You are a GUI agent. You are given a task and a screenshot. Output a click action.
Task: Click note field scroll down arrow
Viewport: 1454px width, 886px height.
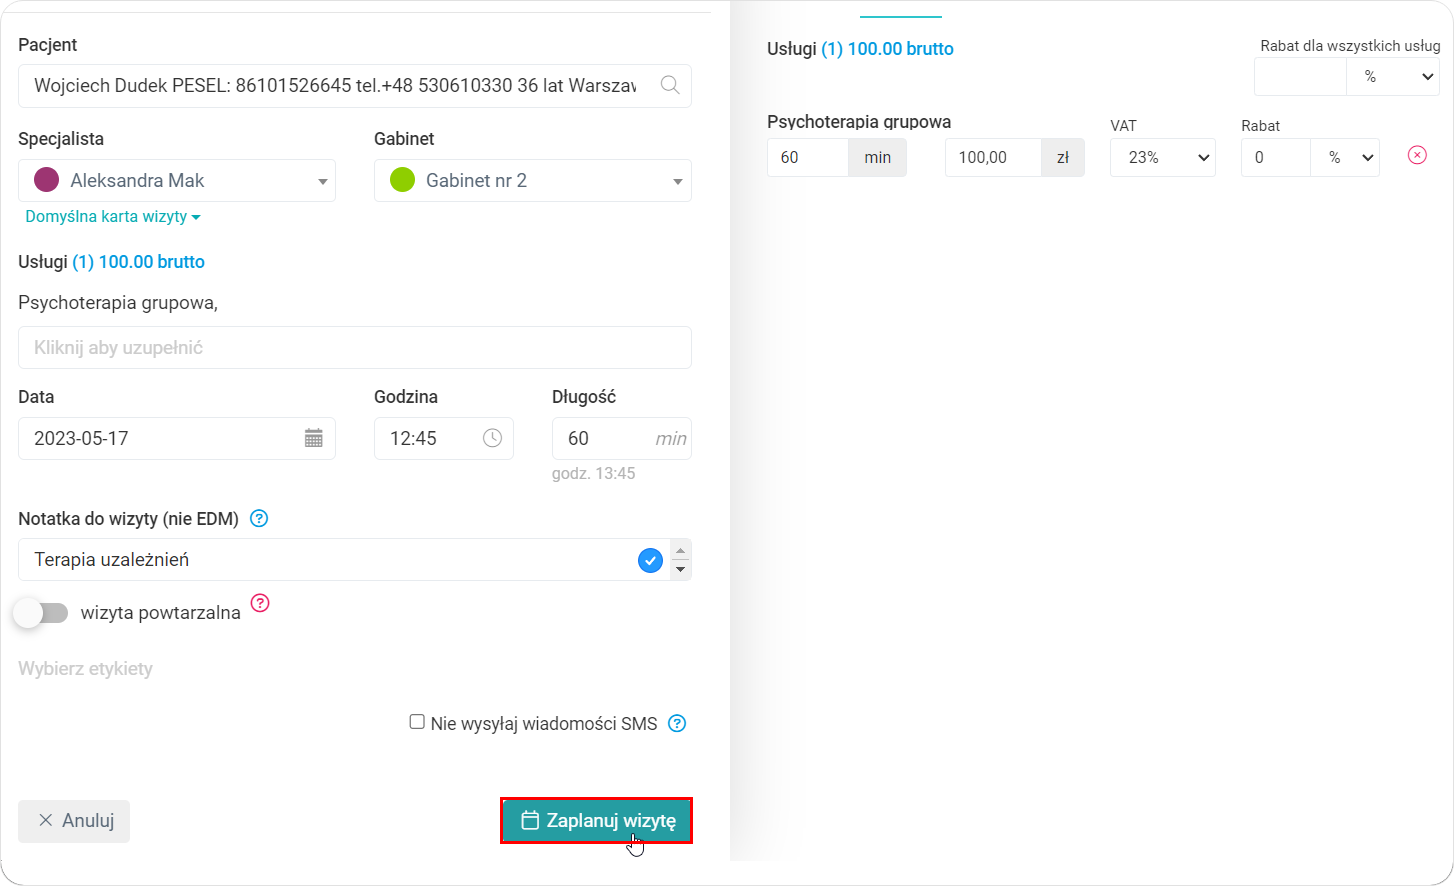pyautogui.click(x=681, y=570)
